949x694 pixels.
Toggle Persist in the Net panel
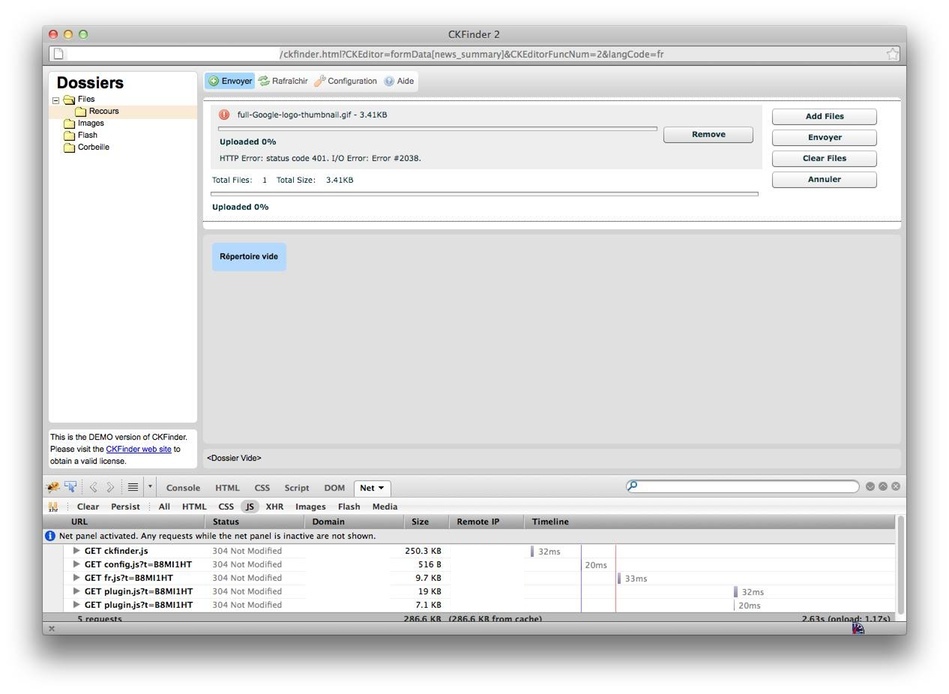click(125, 506)
